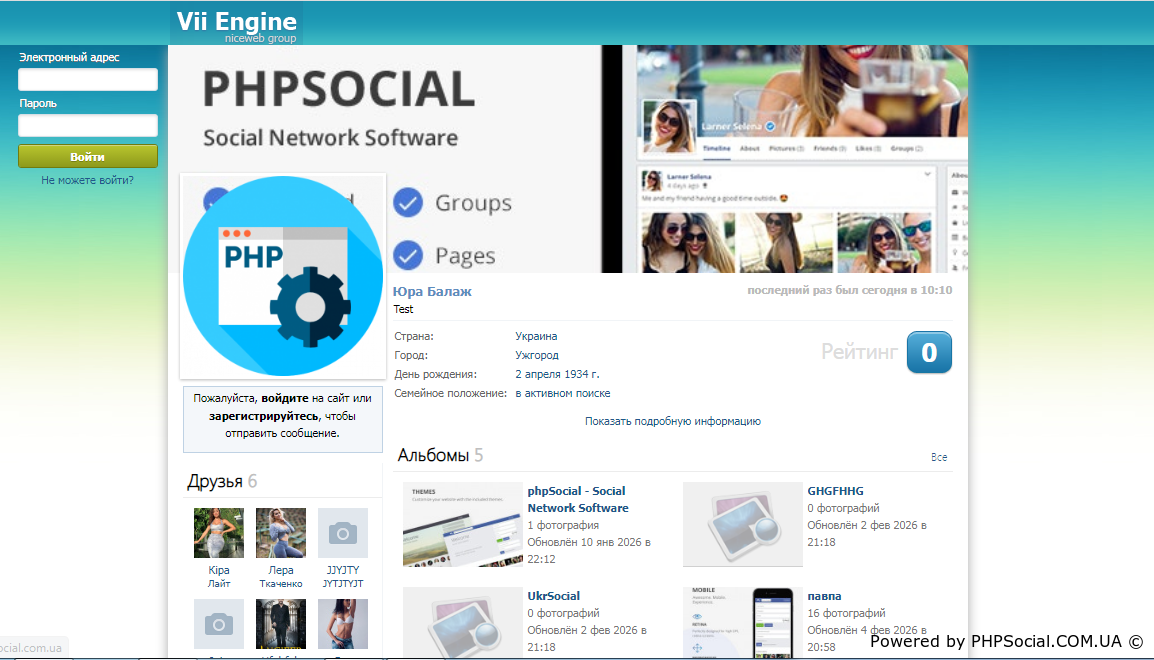Click 'Не можете войти?' recovery link
1154x660 pixels.
(88, 181)
